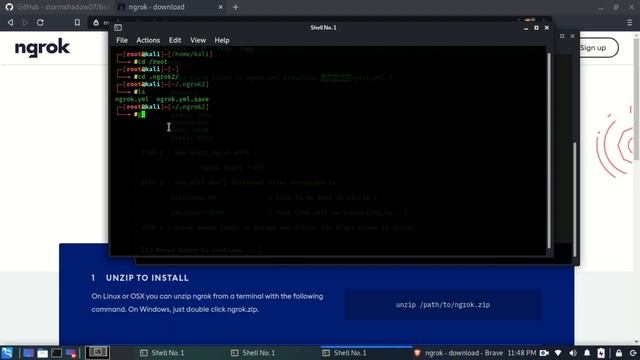Screen dimensions: 640x360
Task: Click the terminal cursor at the prompt
Action: tap(142, 114)
